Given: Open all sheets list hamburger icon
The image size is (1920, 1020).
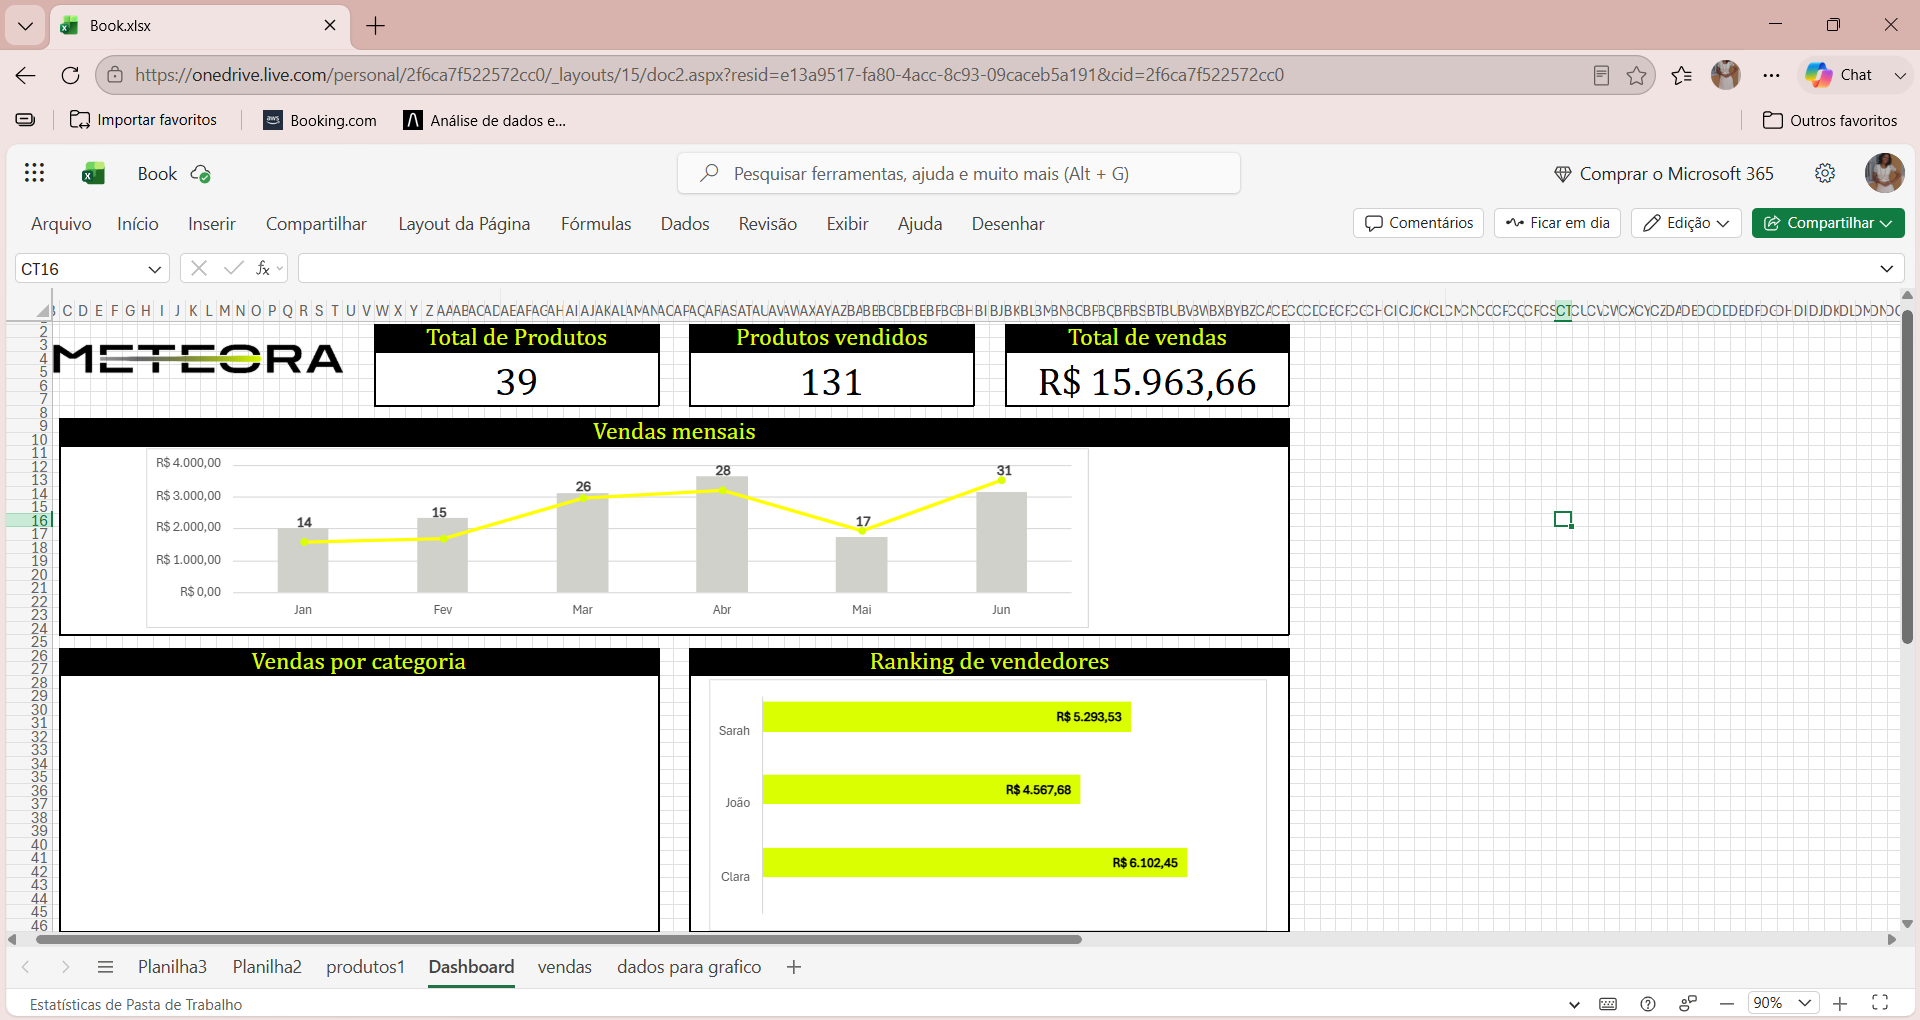Looking at the screenshot, I should (105, 967).
